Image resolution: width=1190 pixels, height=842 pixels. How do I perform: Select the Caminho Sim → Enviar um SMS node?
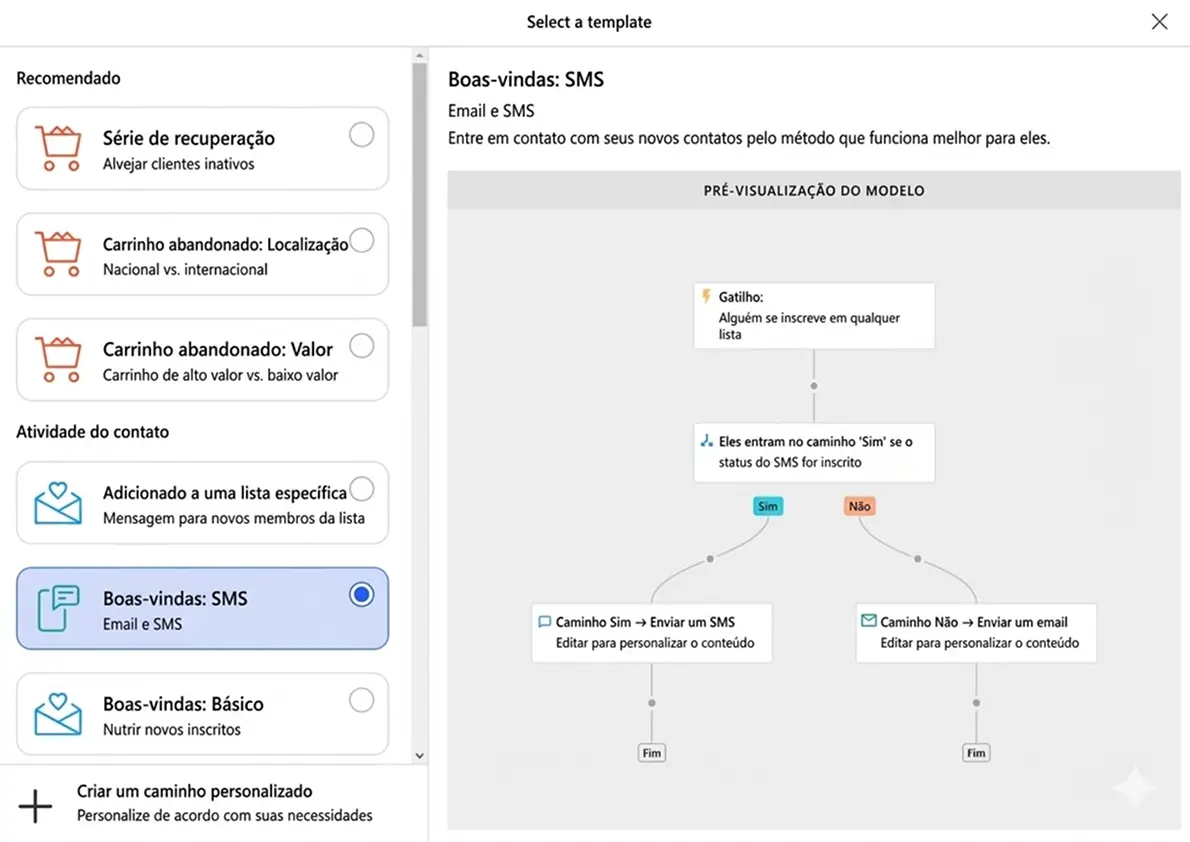pyautogui.click(x=651, y=631)
